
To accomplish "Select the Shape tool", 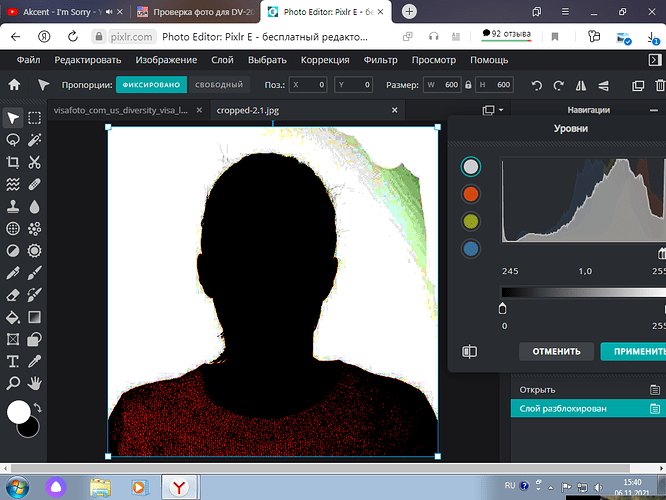I will click(x=34, y=339).
